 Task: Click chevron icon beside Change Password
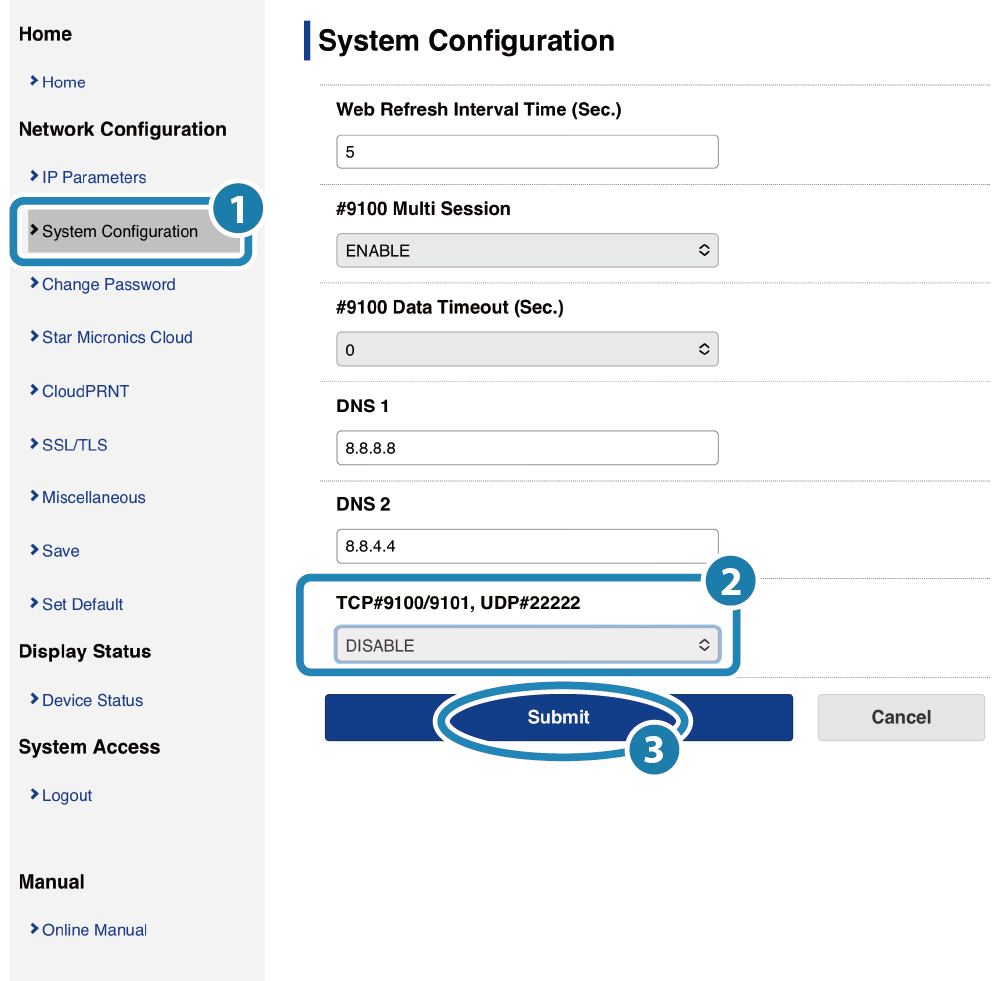click(34, 283)
